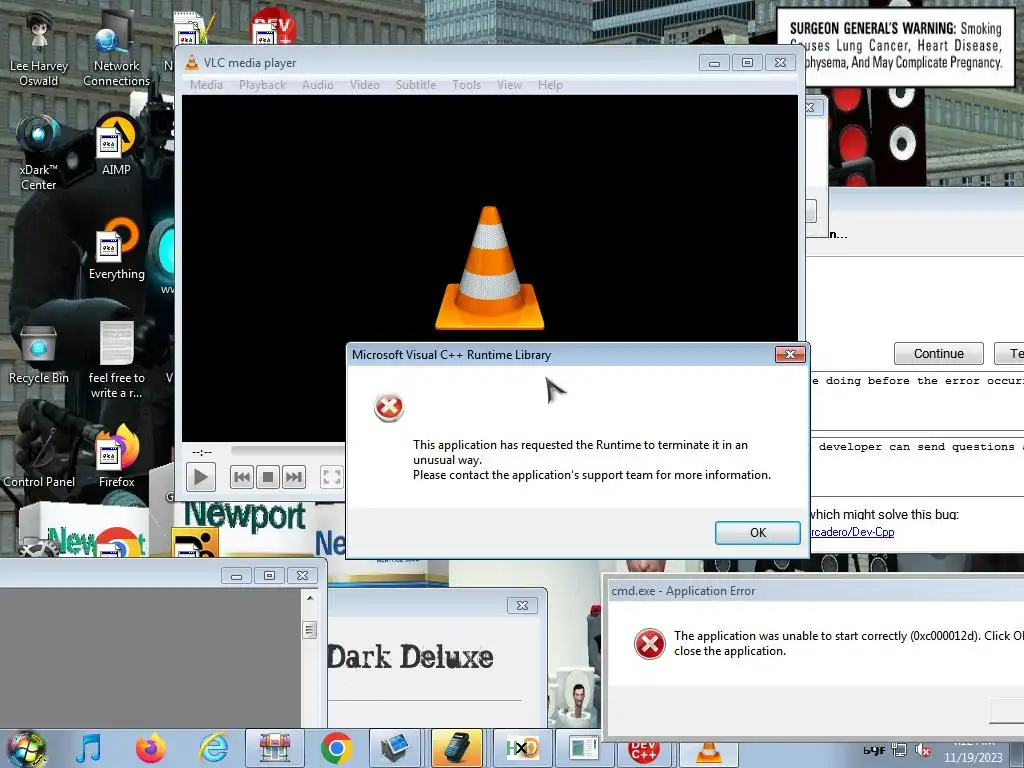This screenshot has width=1024, height=768.
Task: Click OK in Visual C++ Runtime dialog
Action: pyautogui.click(x=758, y=533)
